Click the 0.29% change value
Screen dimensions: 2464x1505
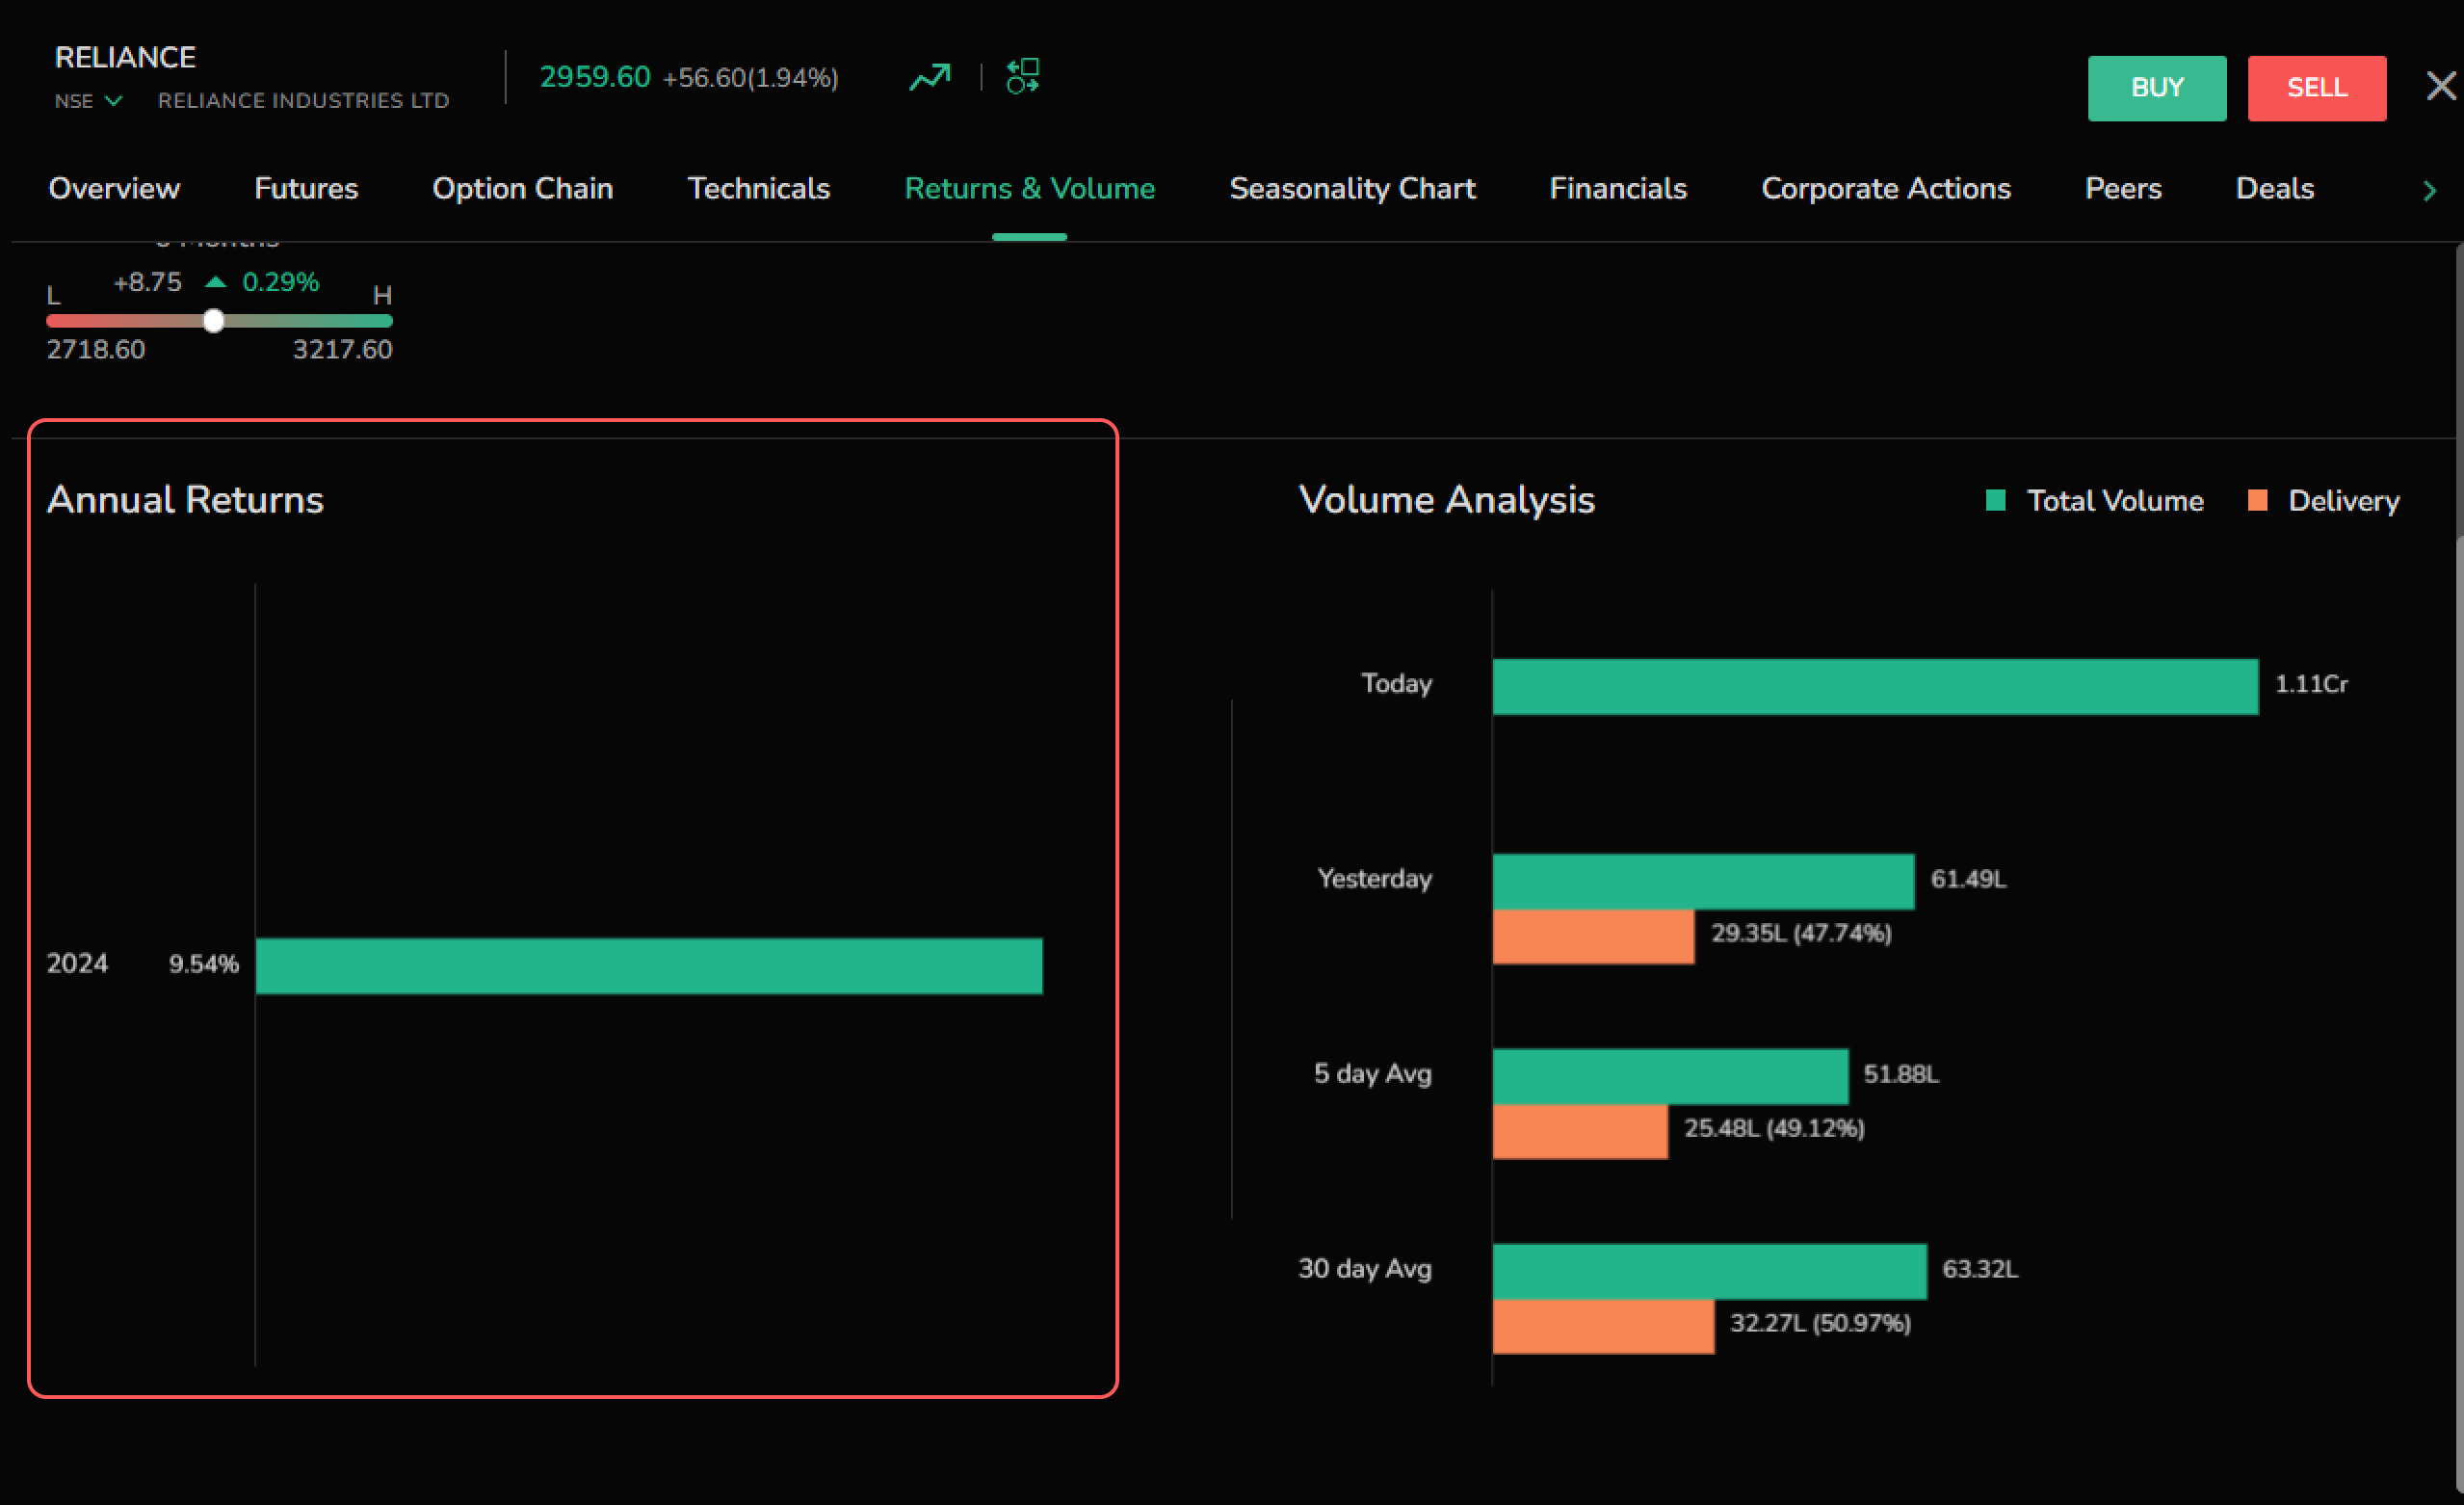tap(280, 282)
